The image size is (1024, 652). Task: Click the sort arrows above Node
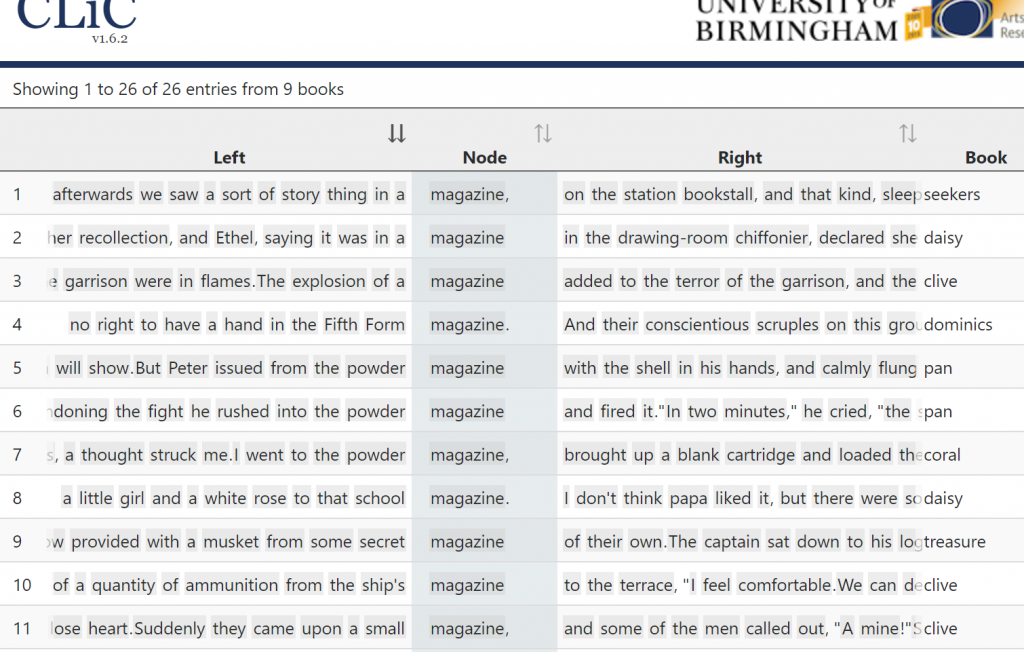[543, 134]
